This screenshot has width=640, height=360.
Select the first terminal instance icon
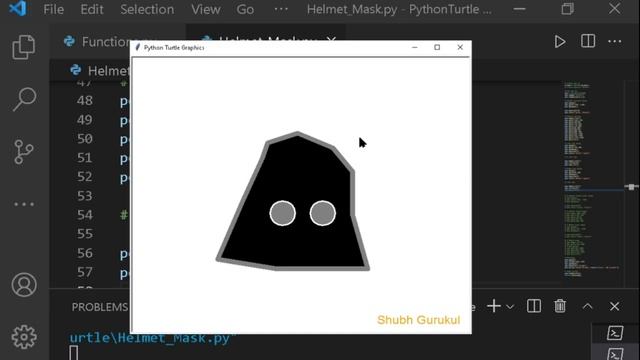tap(615, 333)
